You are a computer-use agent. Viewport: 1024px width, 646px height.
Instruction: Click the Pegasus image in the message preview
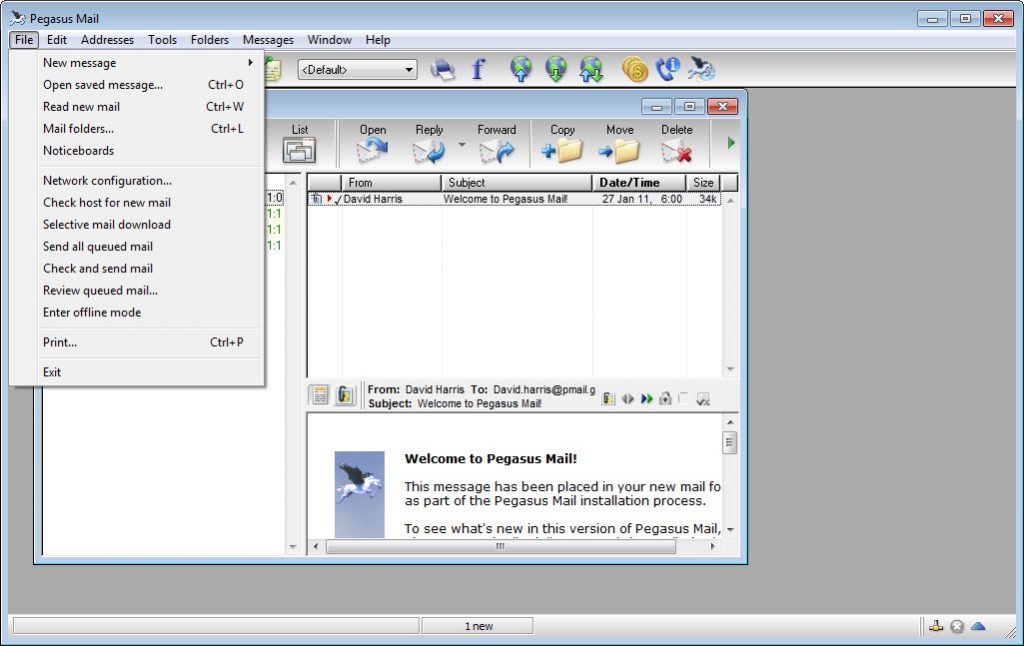point(359,494)
